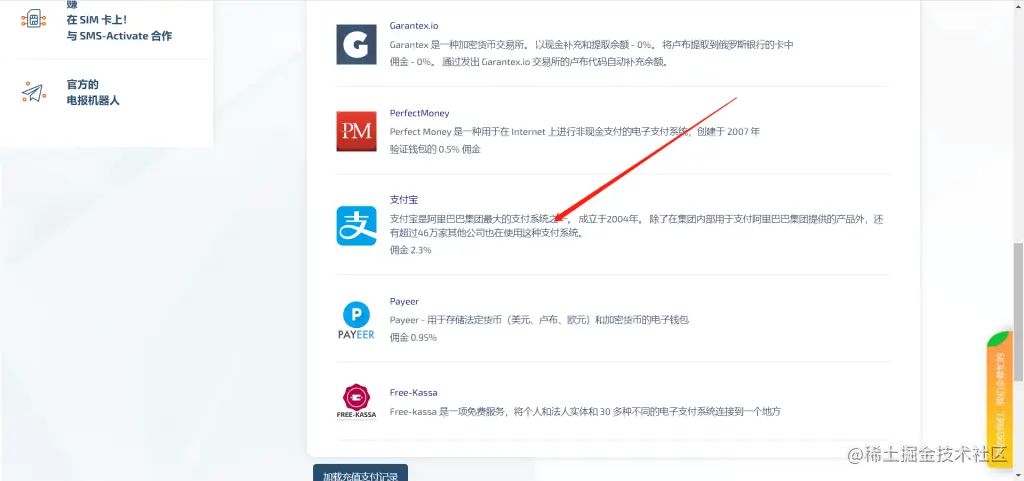
Task: Open the Payeer payment option
Action: pyautogui.click(x=404, y=302)
